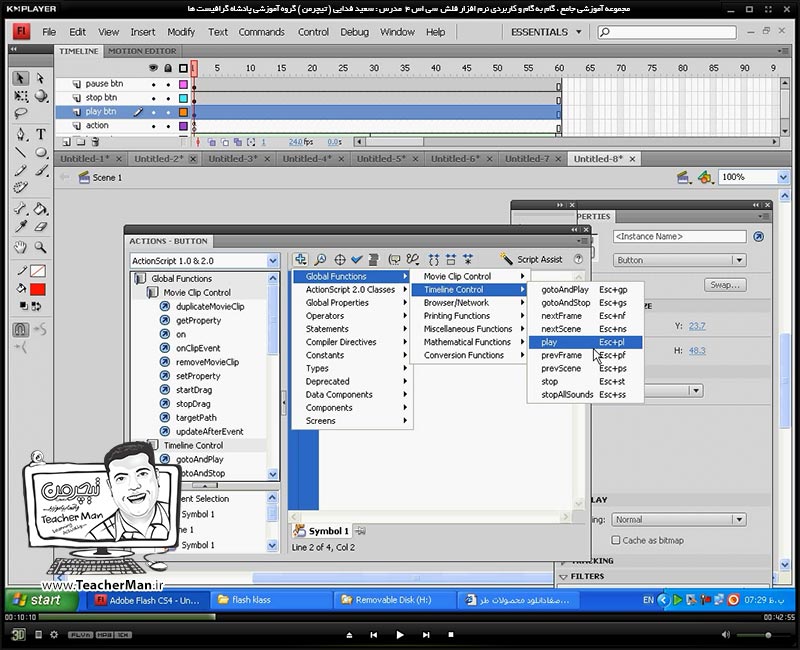Click Edit Scene clapper icon
This screenshot has height=650, width=800.
pyautogui.click(x=683, y=178)
